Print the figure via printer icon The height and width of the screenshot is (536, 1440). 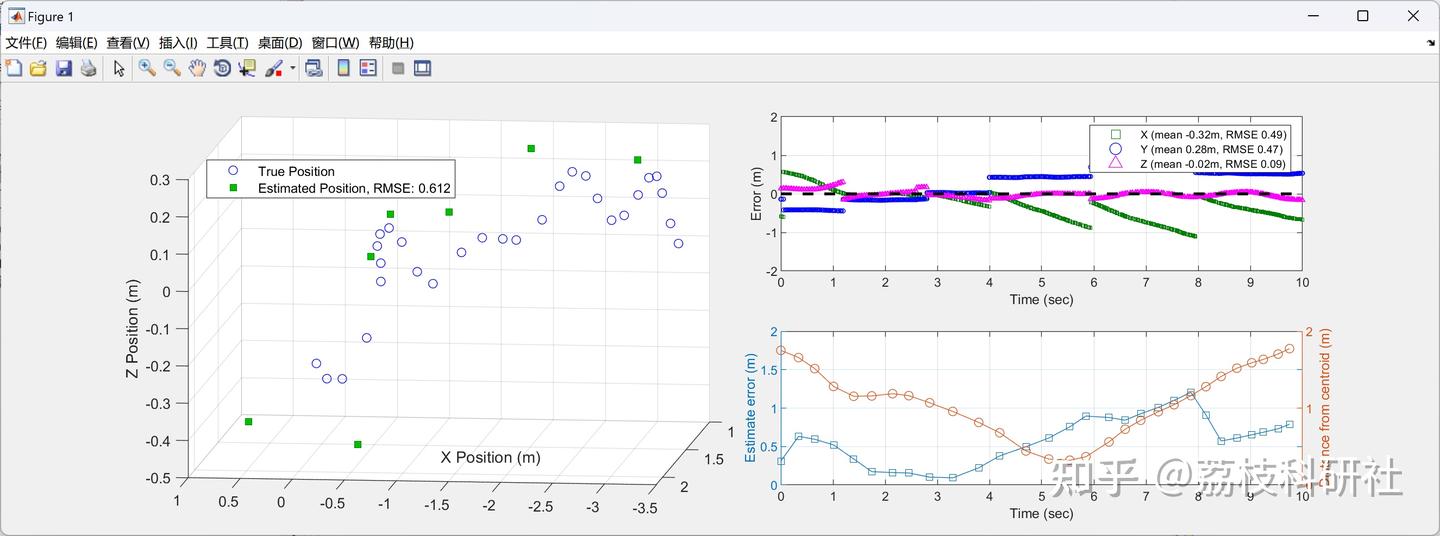(x=88, y=68)
